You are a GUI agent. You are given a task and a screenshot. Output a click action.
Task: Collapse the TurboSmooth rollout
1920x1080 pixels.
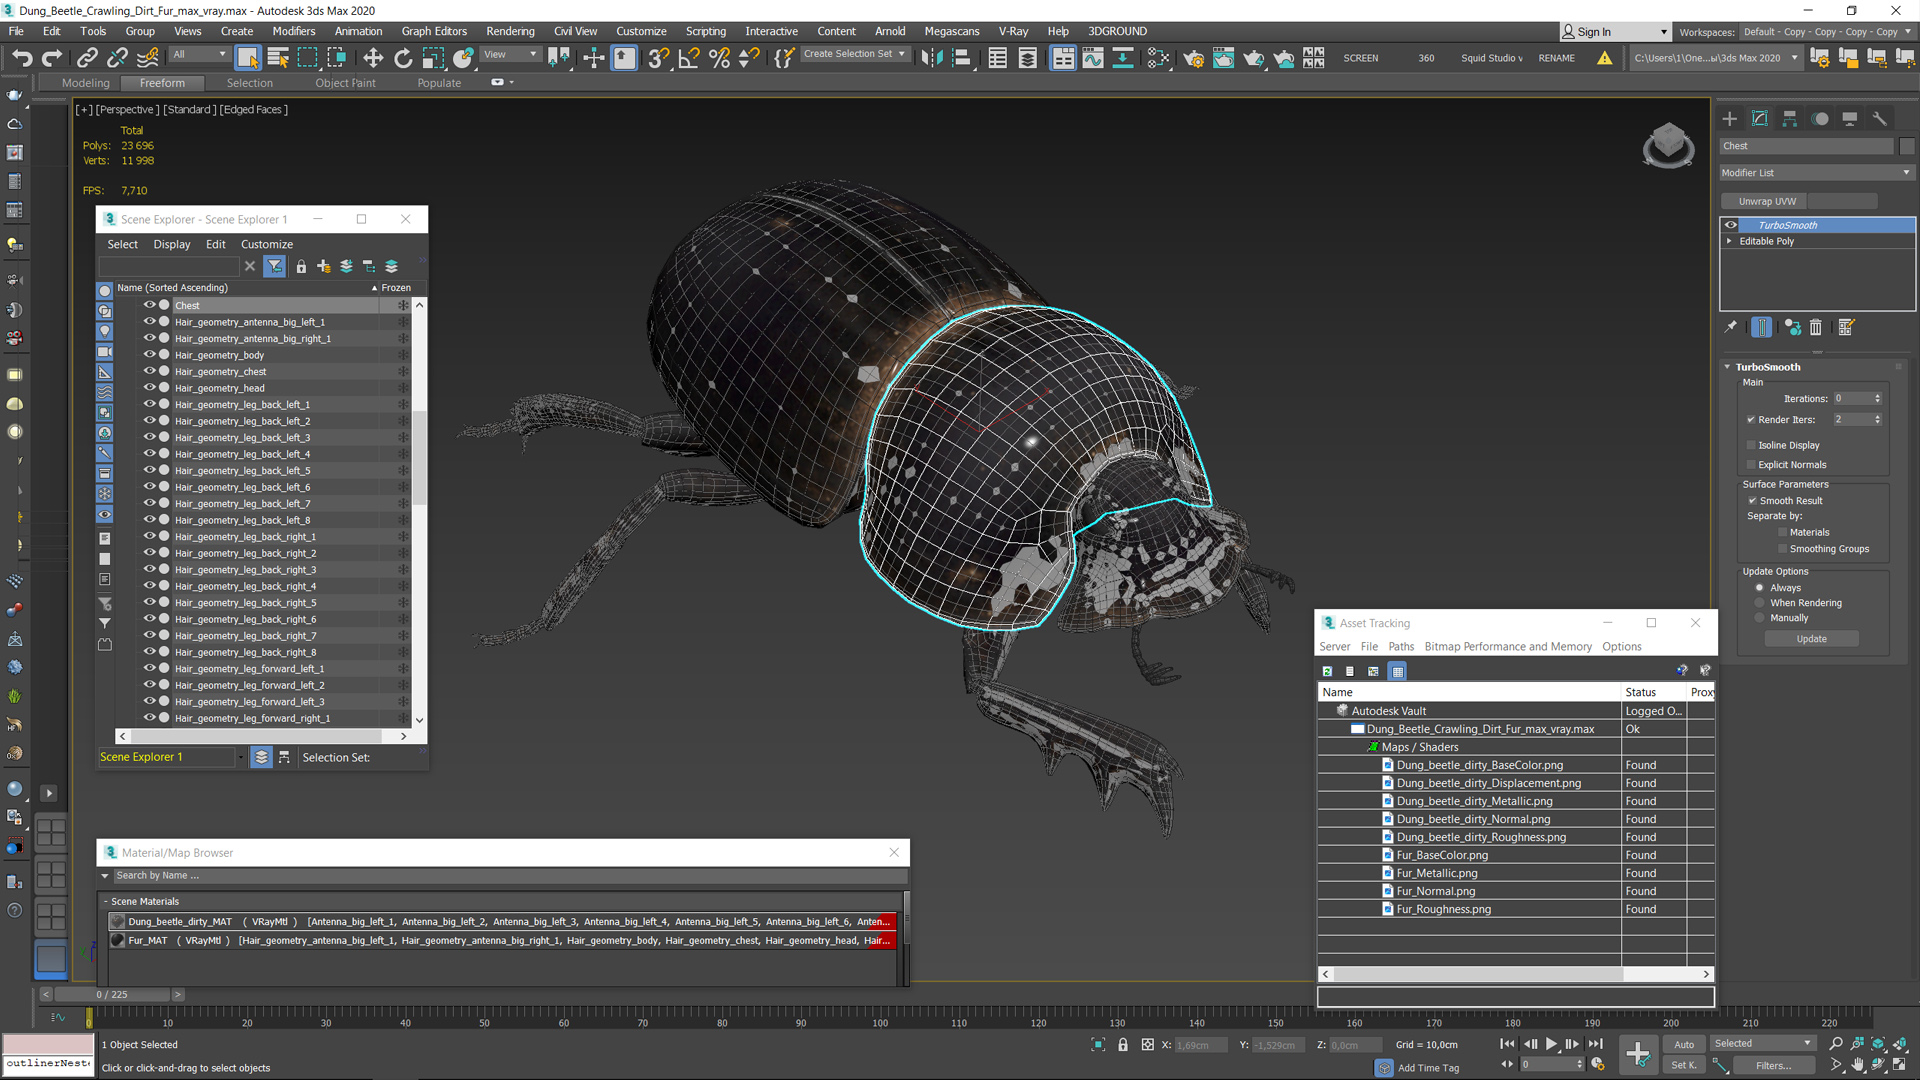(1728, 367)
